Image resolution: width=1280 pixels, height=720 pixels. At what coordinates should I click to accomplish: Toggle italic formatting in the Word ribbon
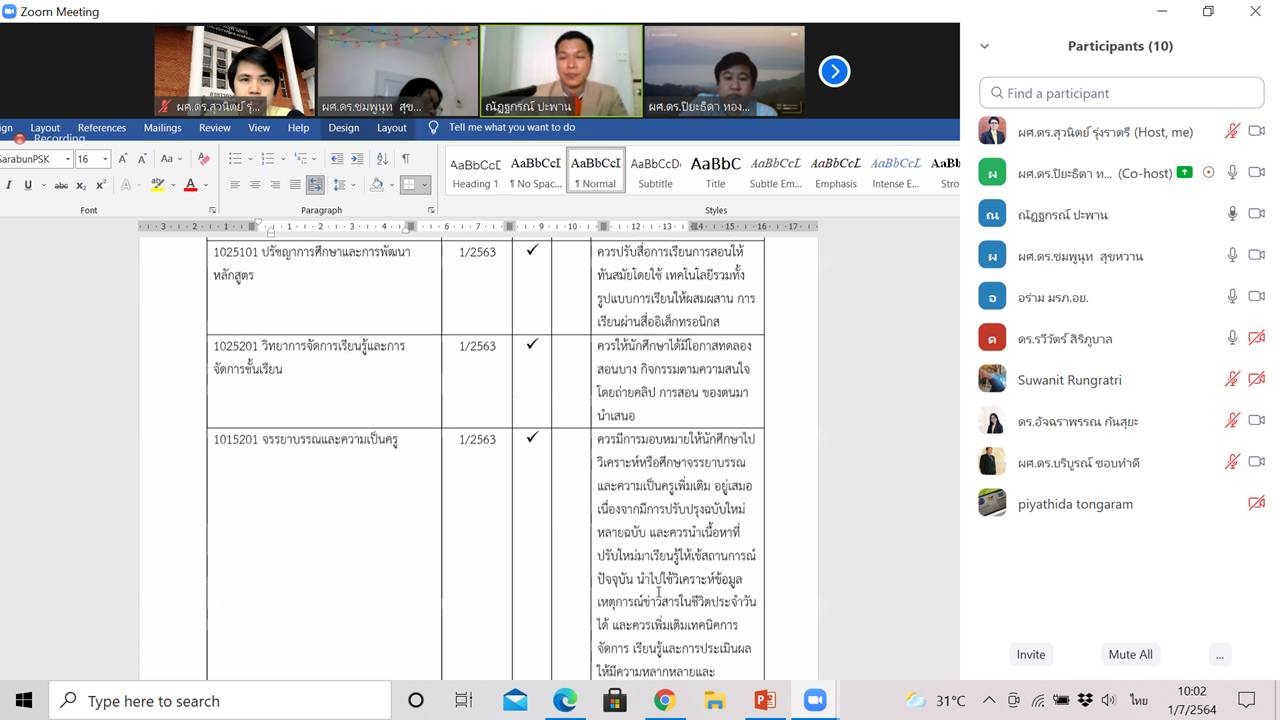8,185
